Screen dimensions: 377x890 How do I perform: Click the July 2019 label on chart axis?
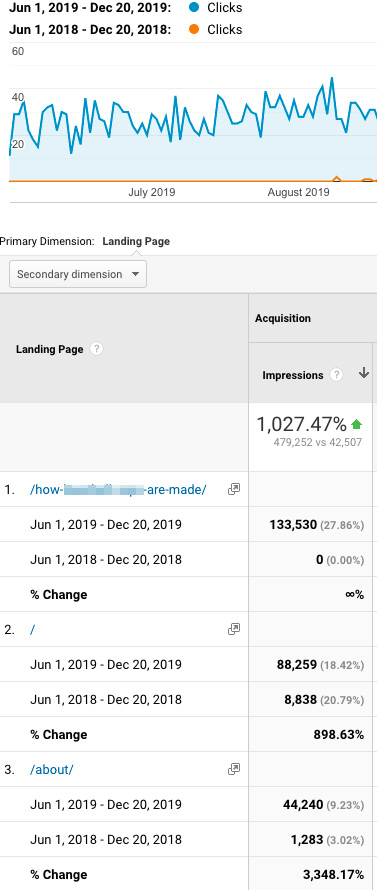(x=152, y=192)
